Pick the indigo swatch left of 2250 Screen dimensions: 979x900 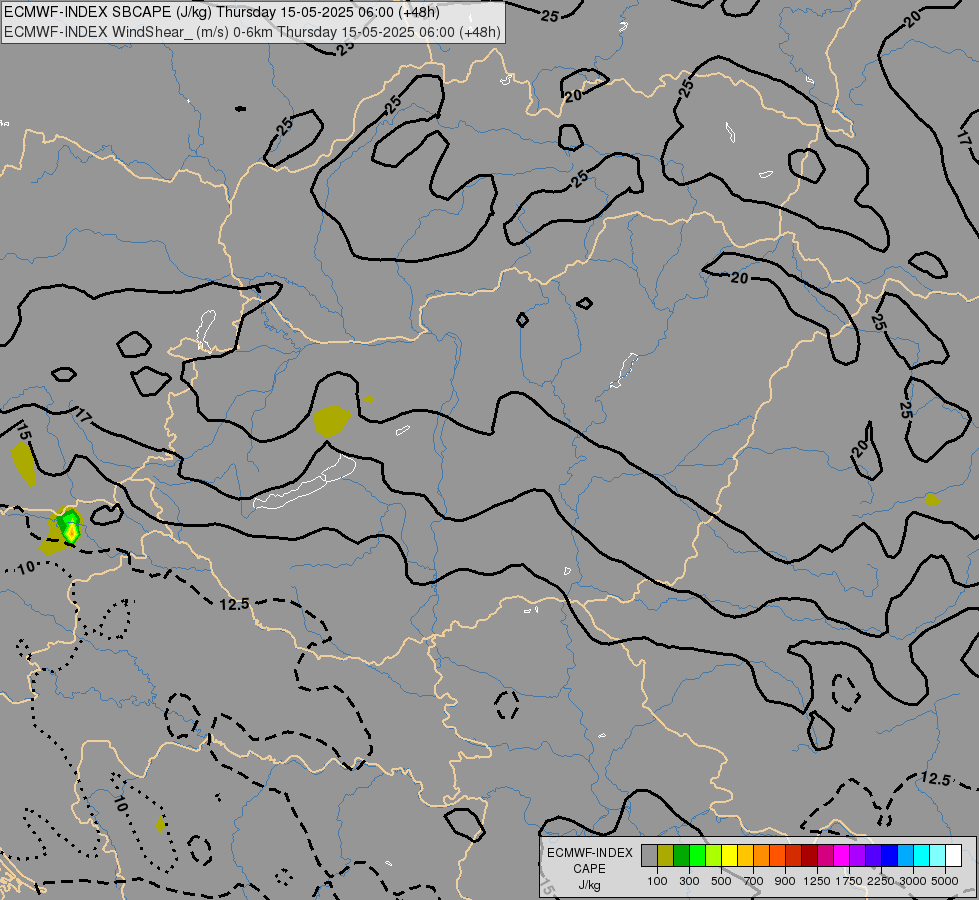point(873,855)
